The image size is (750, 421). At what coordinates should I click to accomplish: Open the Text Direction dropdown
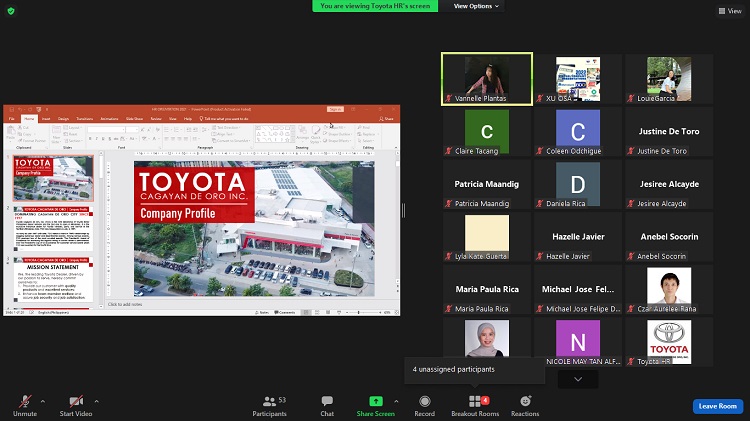pyautogui.click(x=226, y=128)
